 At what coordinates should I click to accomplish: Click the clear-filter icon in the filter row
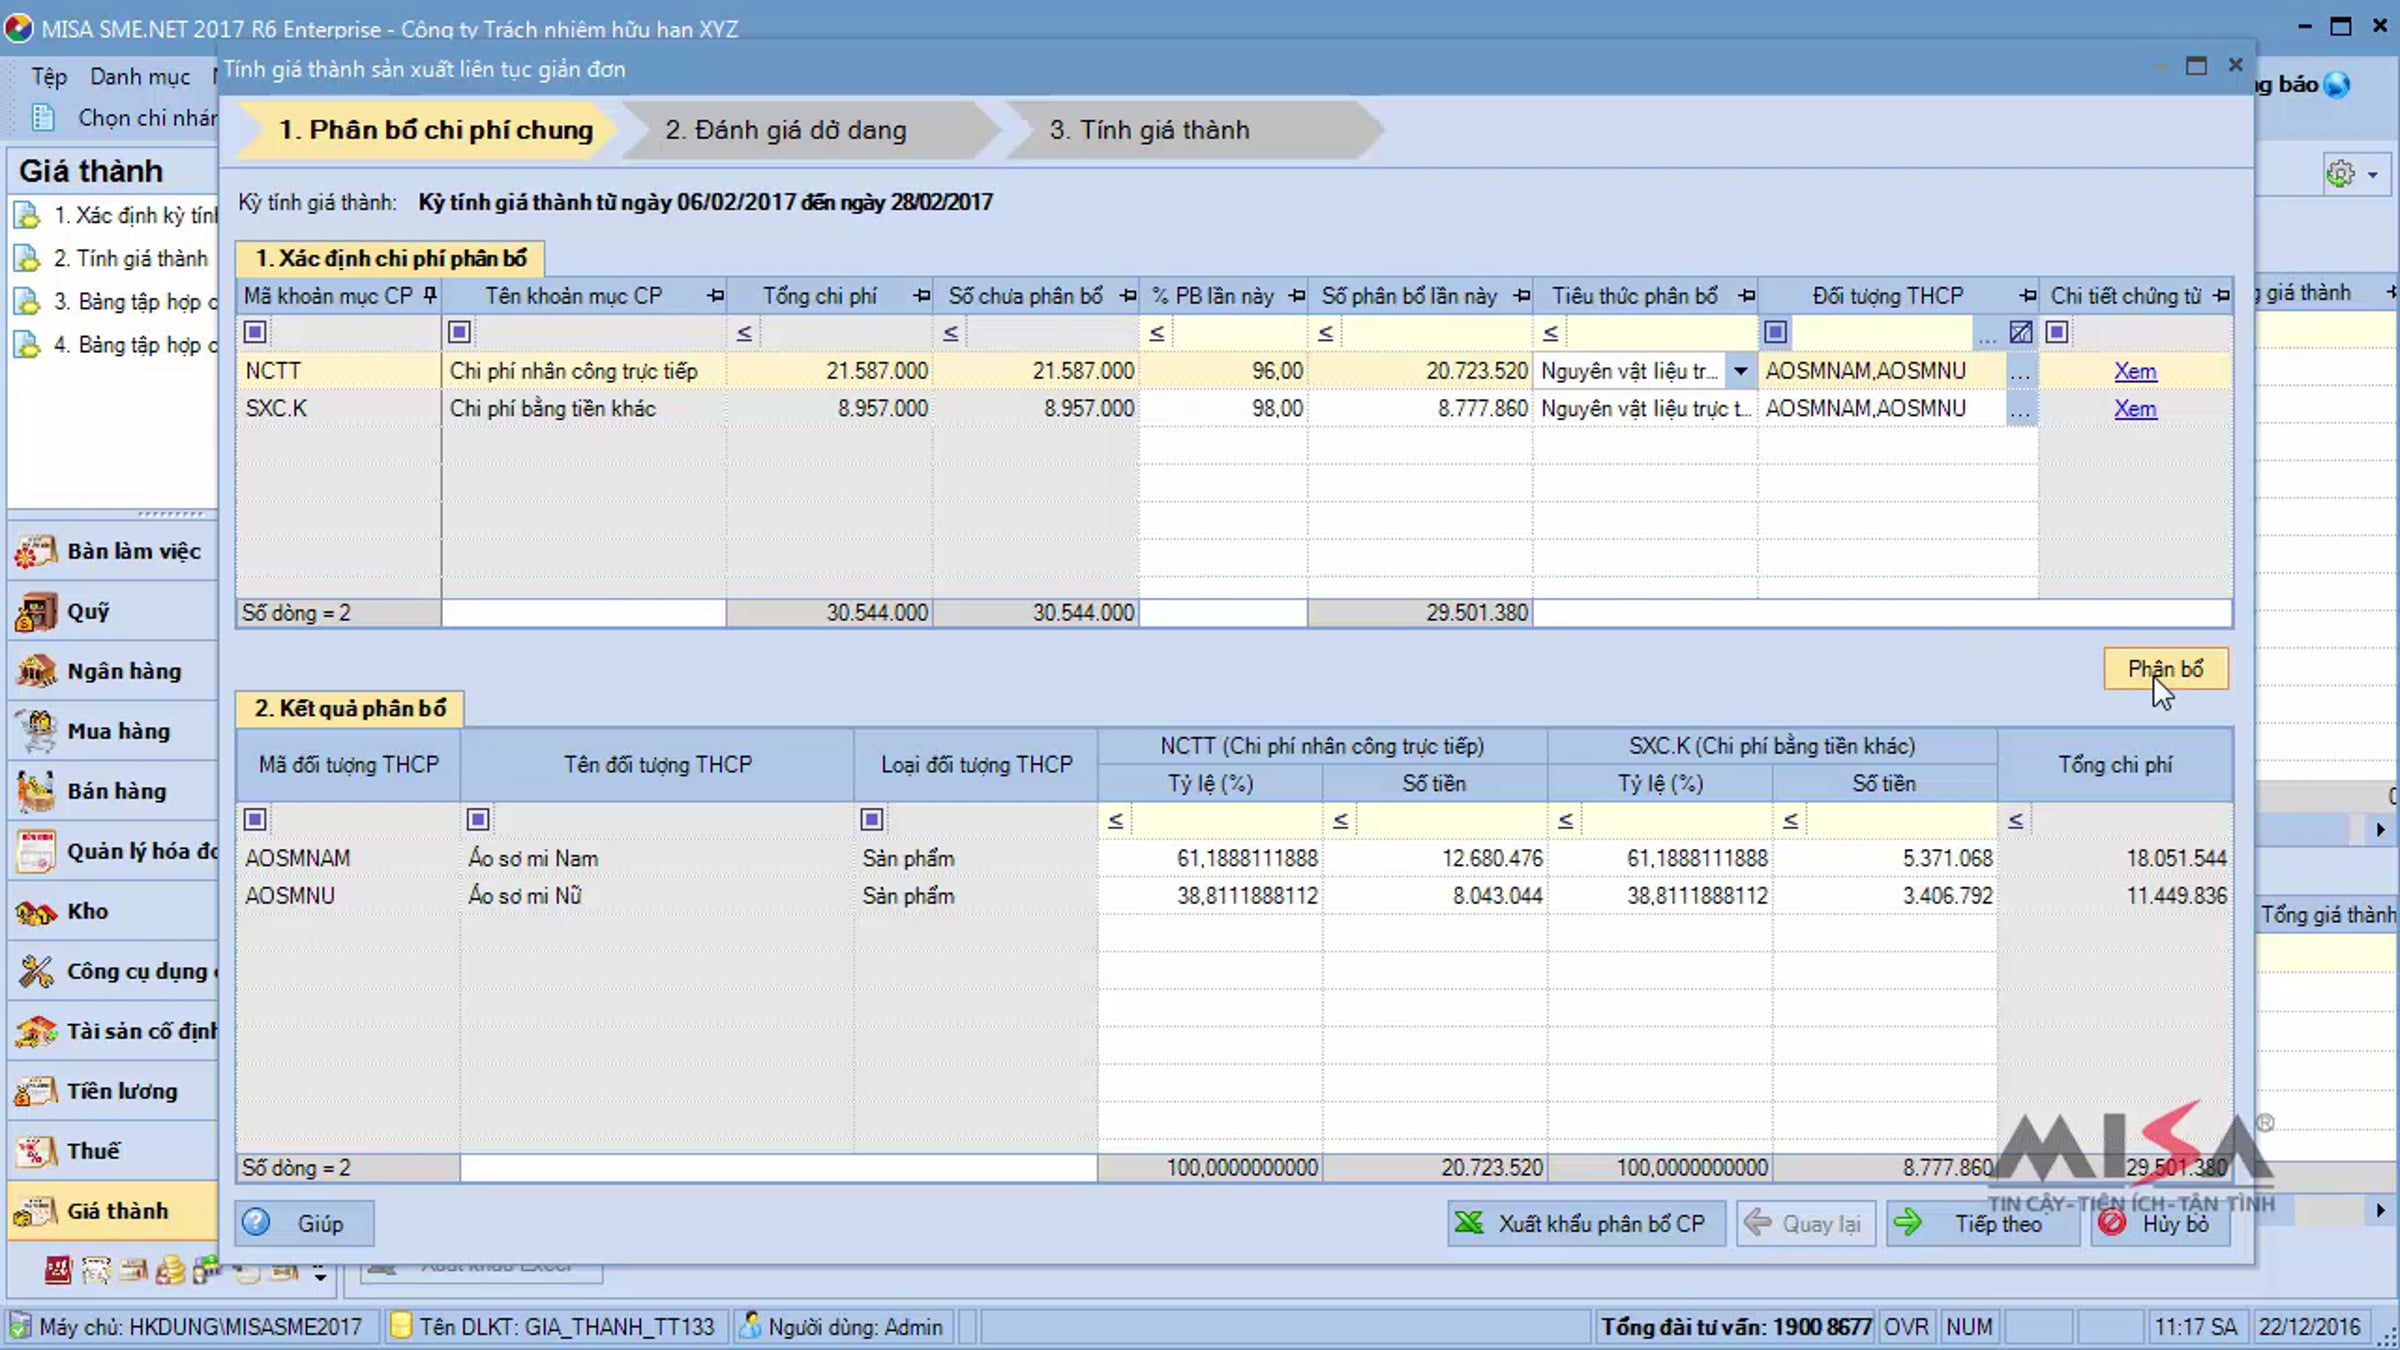2021,332
